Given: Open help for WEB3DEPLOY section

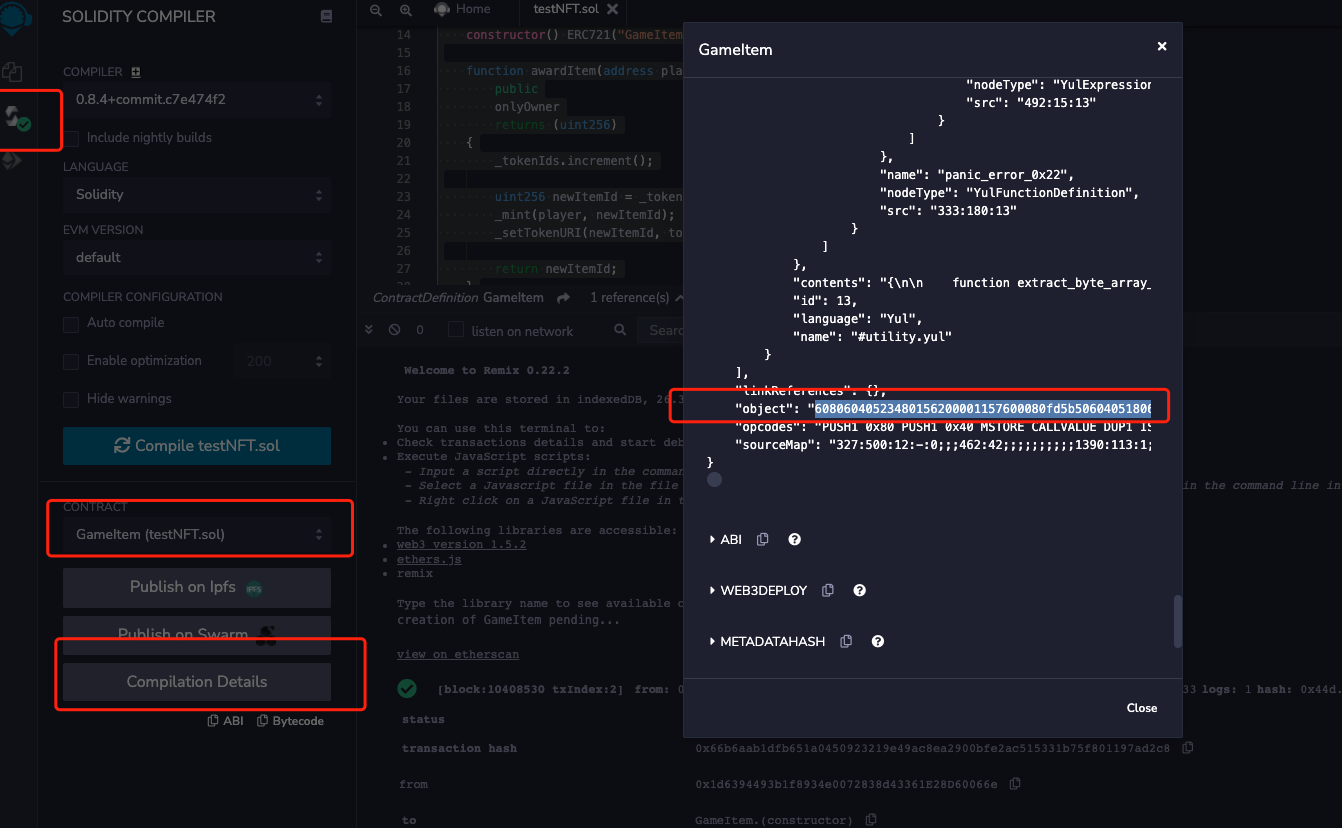Looking at the screenshot, I should coord(860,590).
